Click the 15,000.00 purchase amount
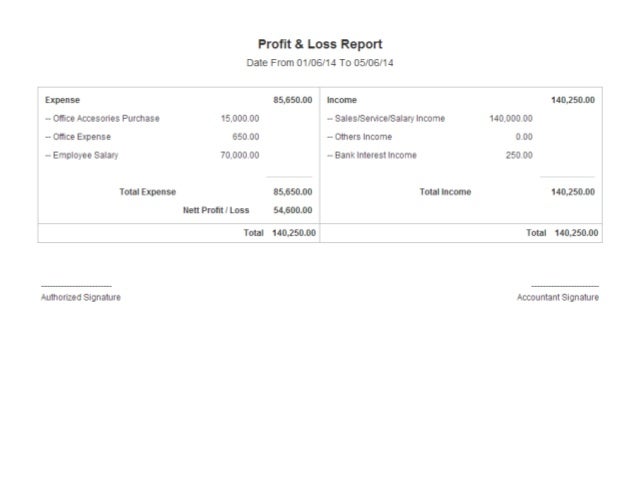The width and height of the screenshot is (638, 479). (x=240, y=118)
